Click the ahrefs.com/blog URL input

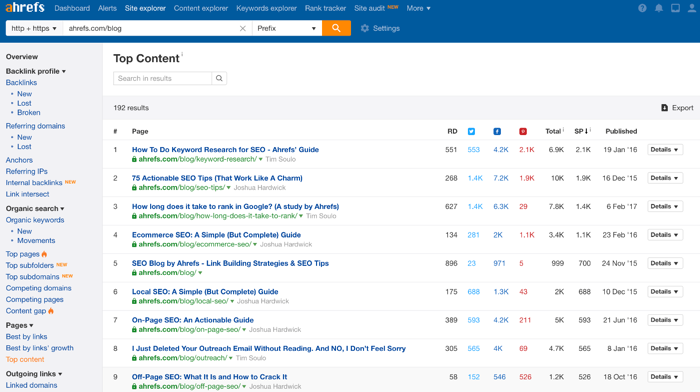coord(151,28)
